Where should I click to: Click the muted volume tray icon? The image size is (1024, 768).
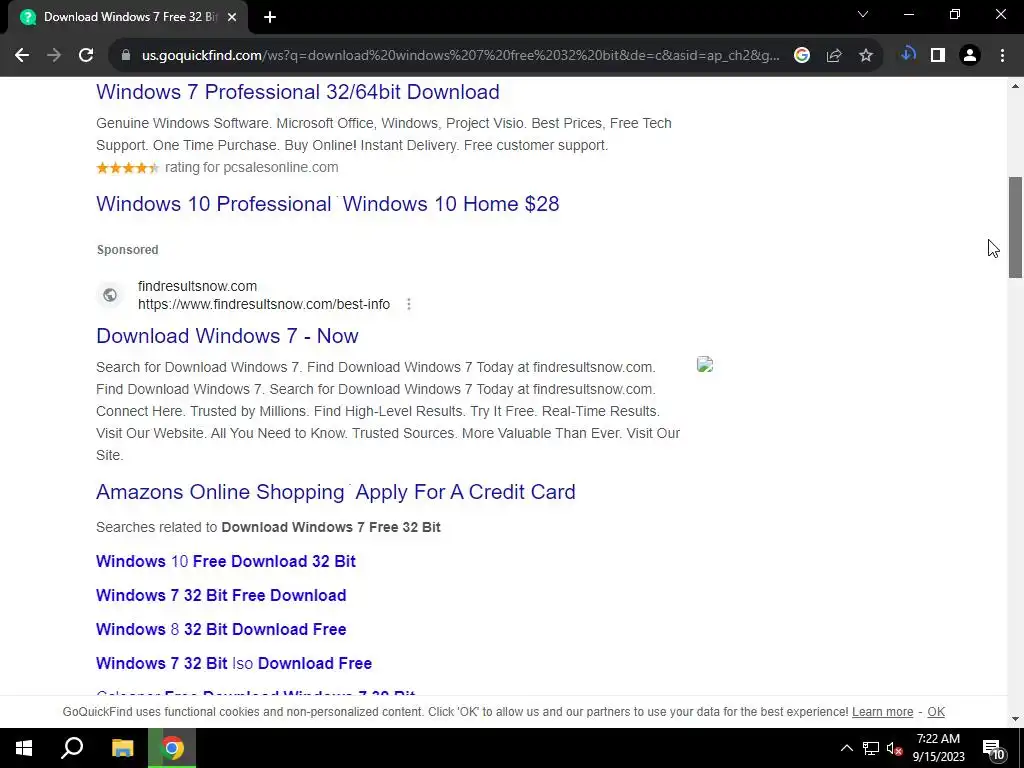895,748
